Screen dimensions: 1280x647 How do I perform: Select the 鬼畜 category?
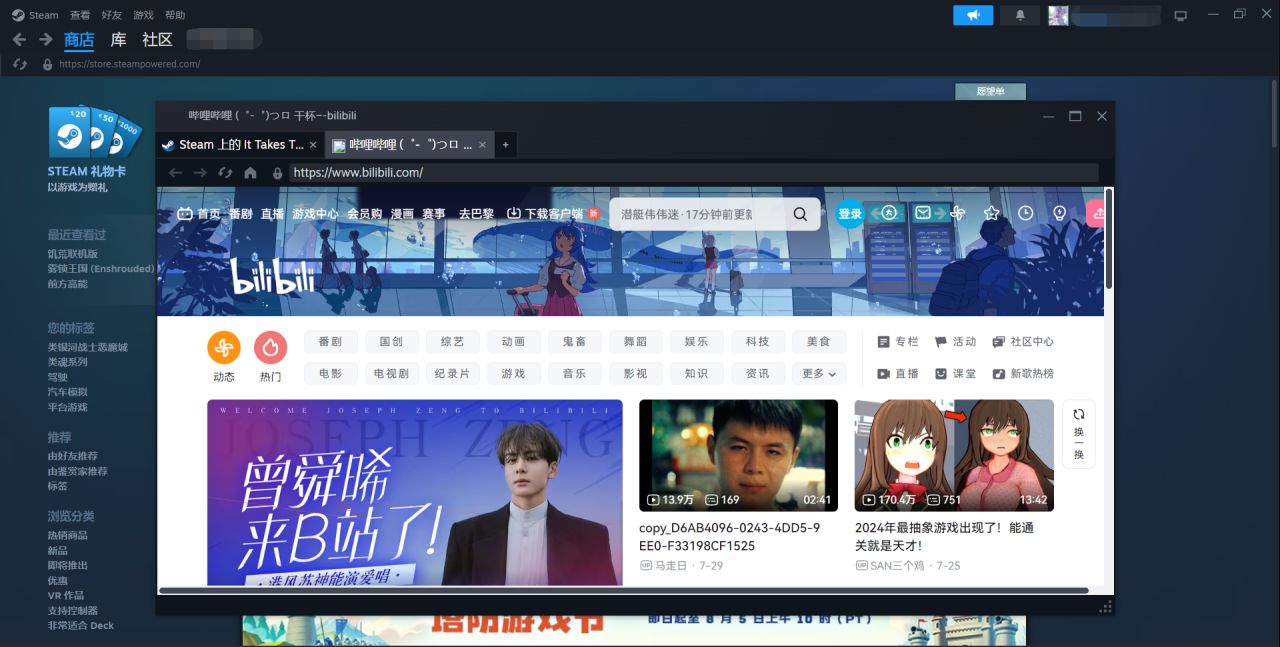tap(575, 342)
